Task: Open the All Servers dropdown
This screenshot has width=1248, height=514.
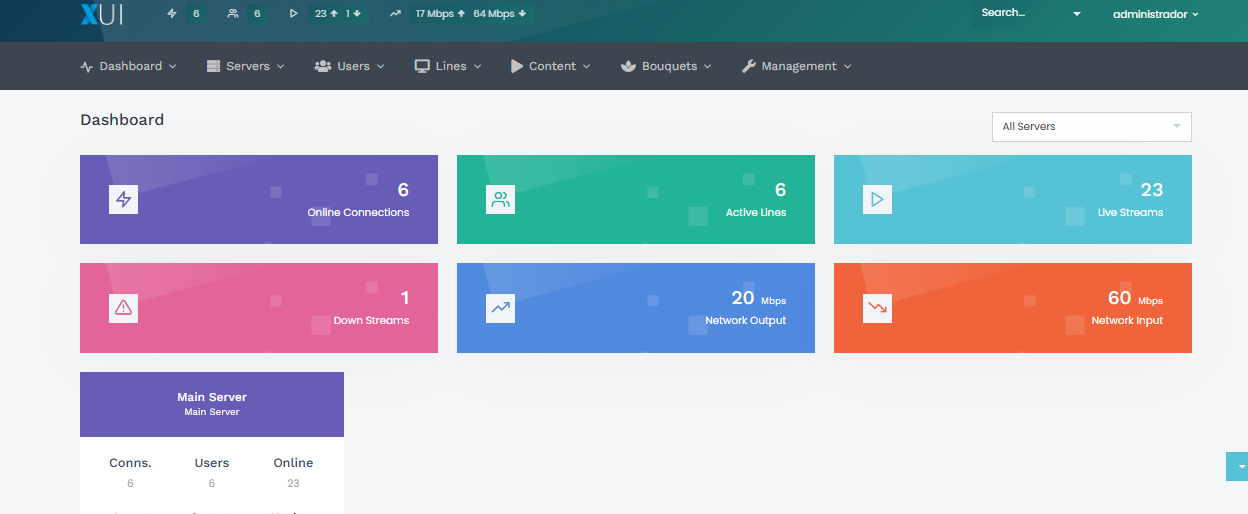Action: 1091,127
